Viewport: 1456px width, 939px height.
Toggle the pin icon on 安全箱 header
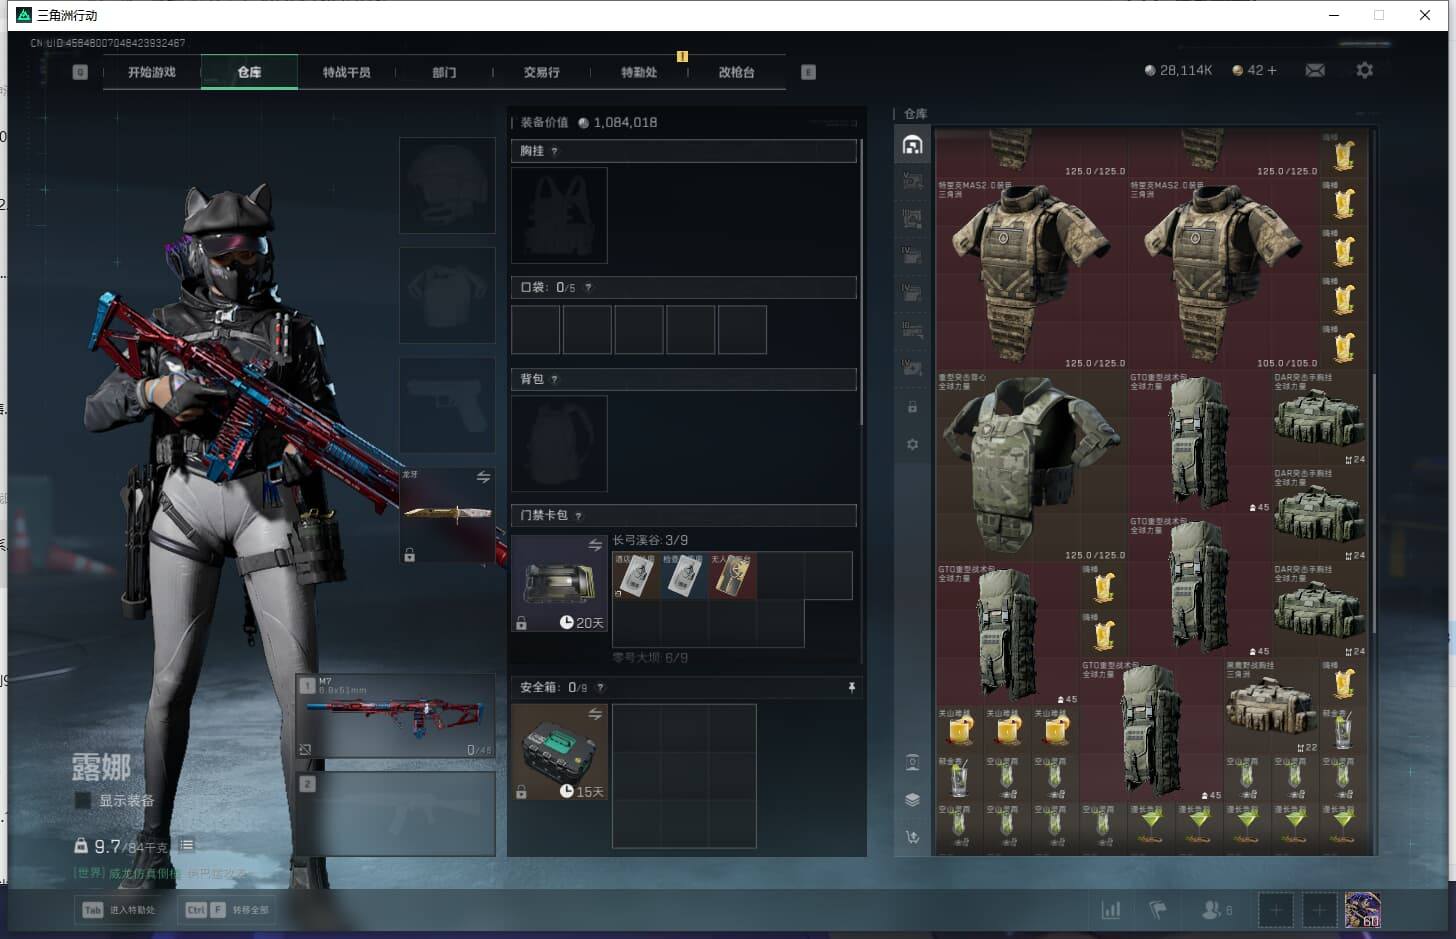click(x=851, y=687)
